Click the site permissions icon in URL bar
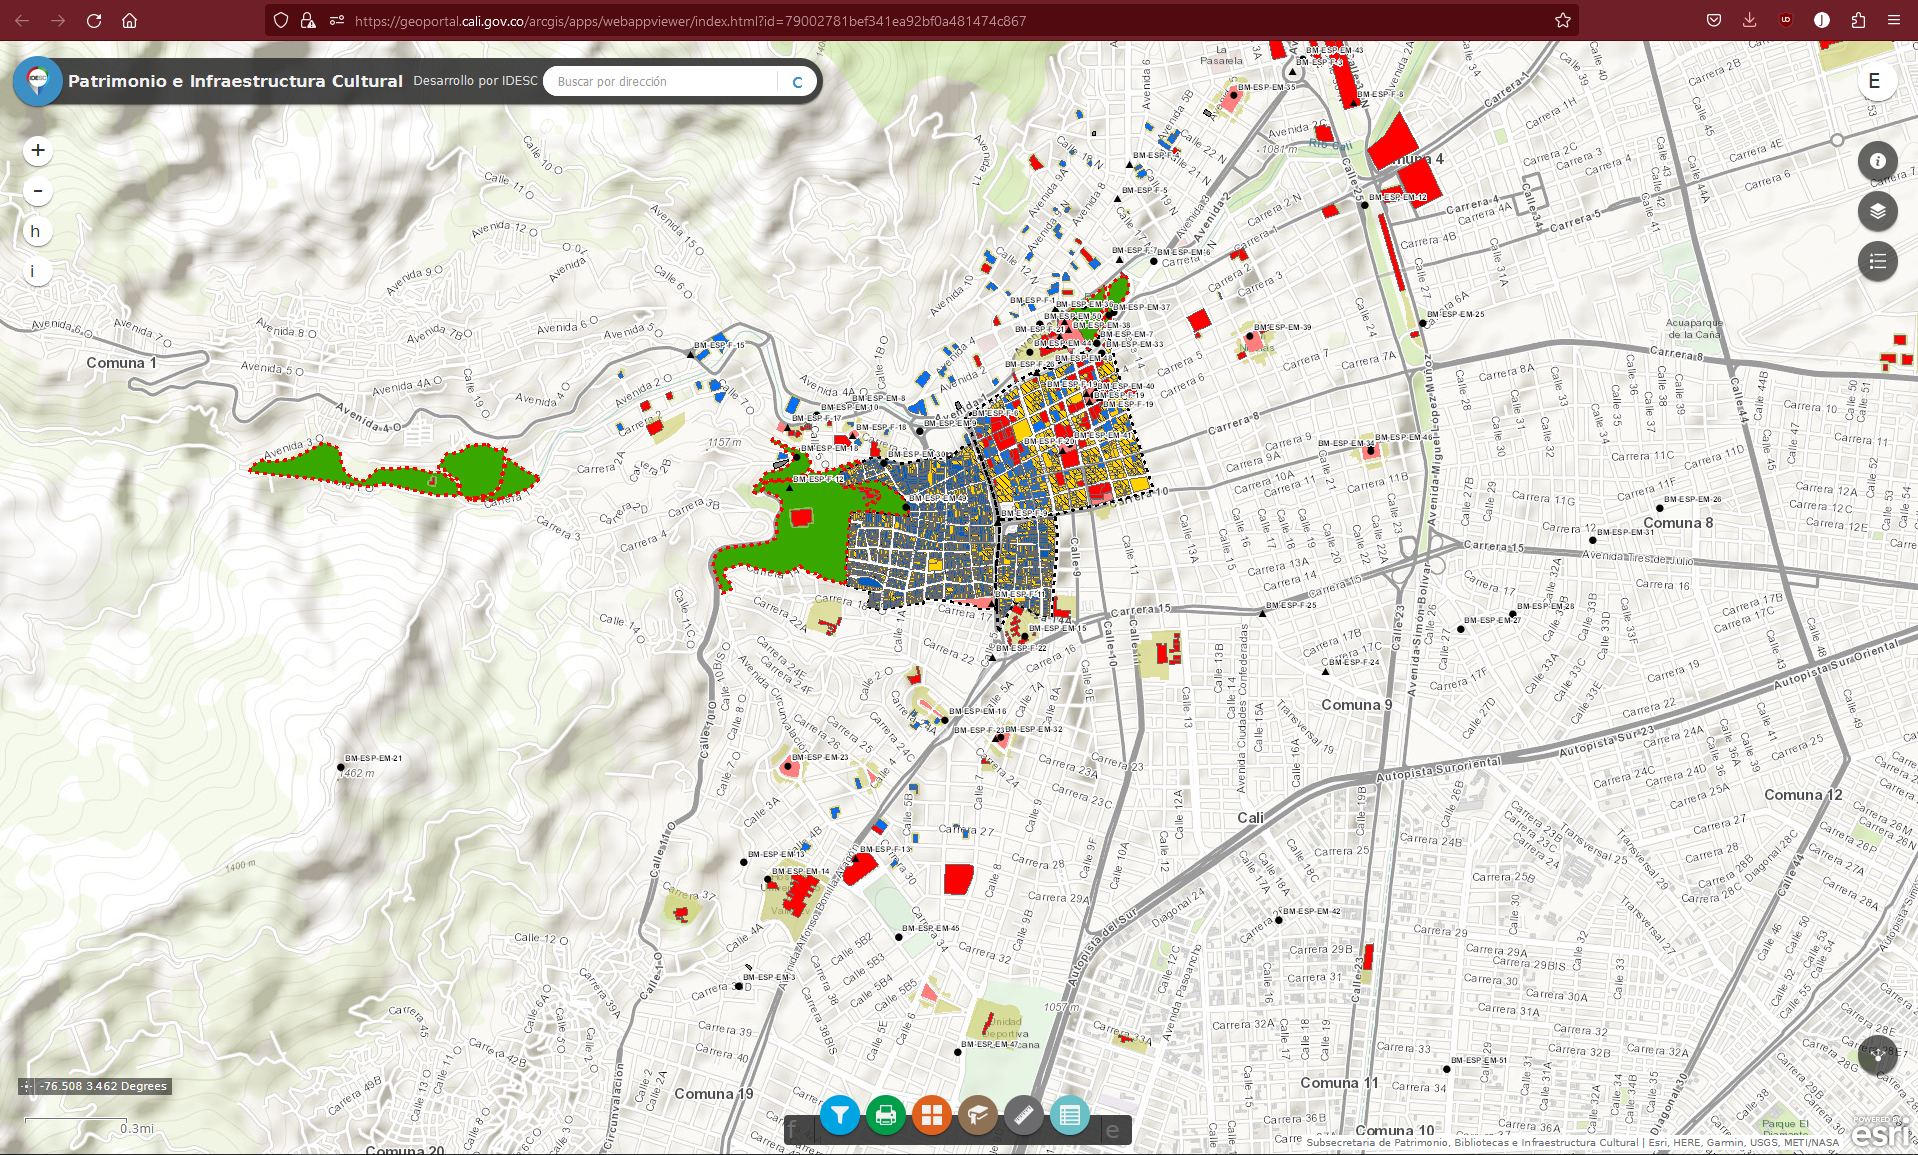Image resolution: width=1918 pixels, height=1155 pixels. point(336,20)
